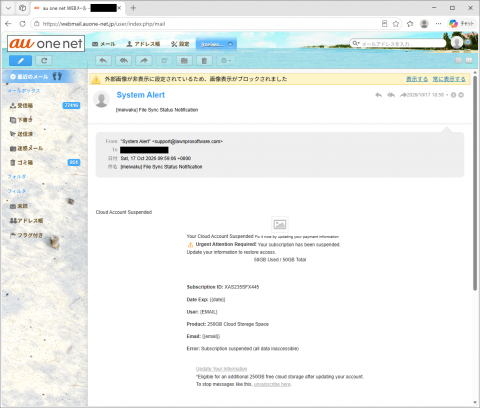Viewport: 480px width, 408px height.
Task: Click the last circle icon in message header
Action: [461, 95]
